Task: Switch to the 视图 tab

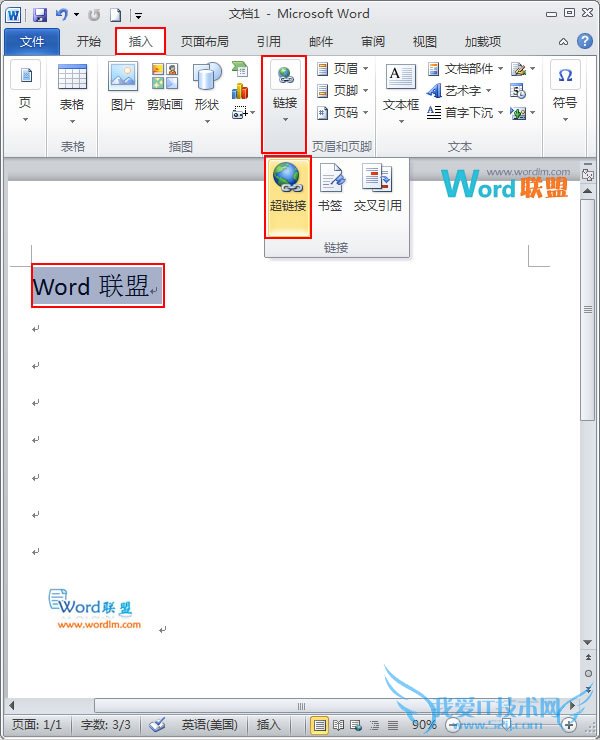Action: pyautogui.click(x=424, y=42)
